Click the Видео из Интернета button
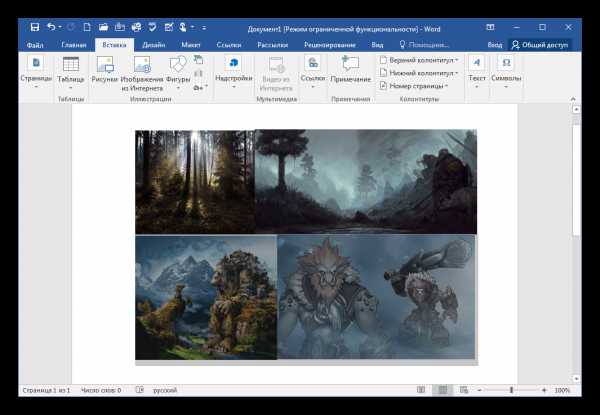 pyautogui.click(x=276, y=74)
